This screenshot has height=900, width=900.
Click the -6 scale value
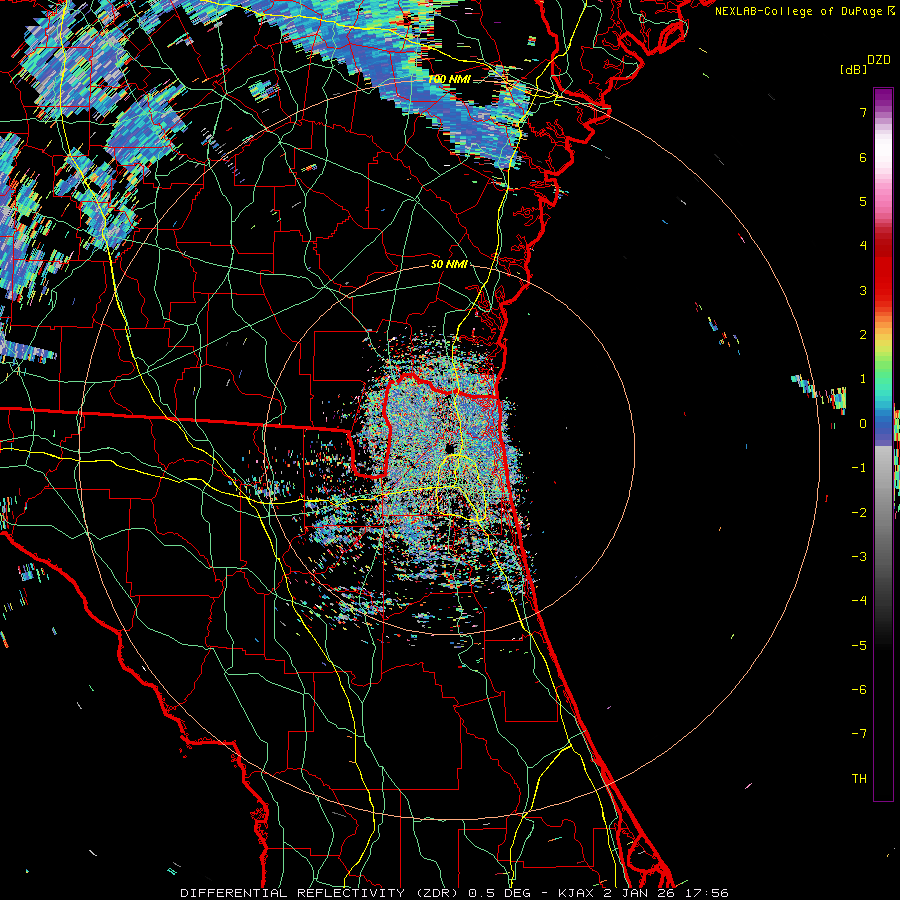(x=859, y=690)
